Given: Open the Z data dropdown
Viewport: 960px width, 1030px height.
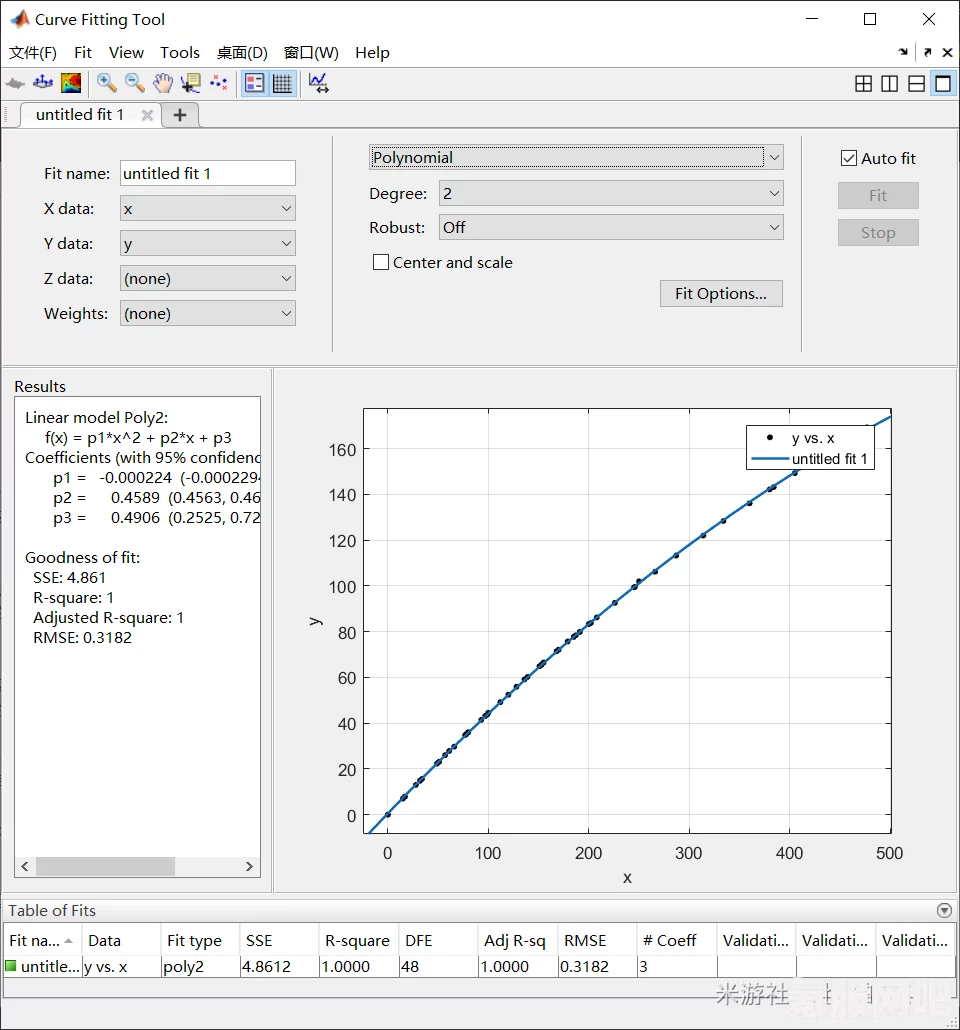Looking at the screenshot, I should coord(208,279).
